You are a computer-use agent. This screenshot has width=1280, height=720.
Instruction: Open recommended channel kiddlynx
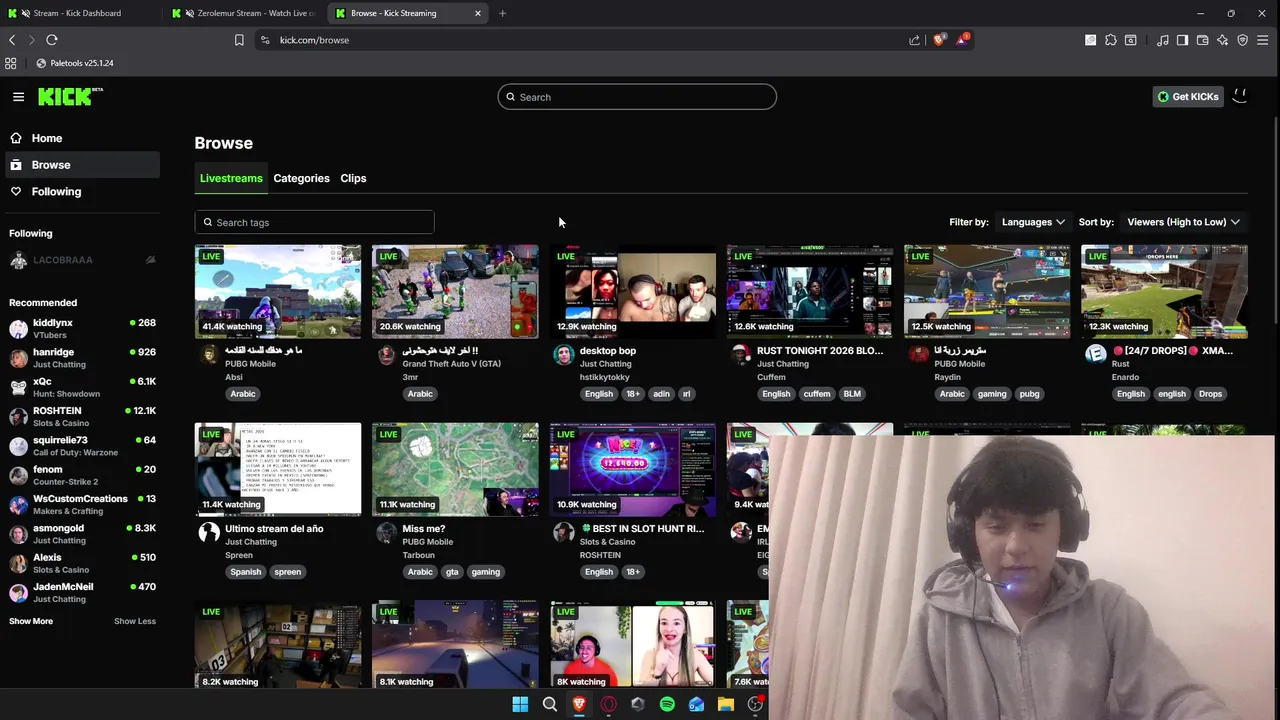click(x=82, y=329)
